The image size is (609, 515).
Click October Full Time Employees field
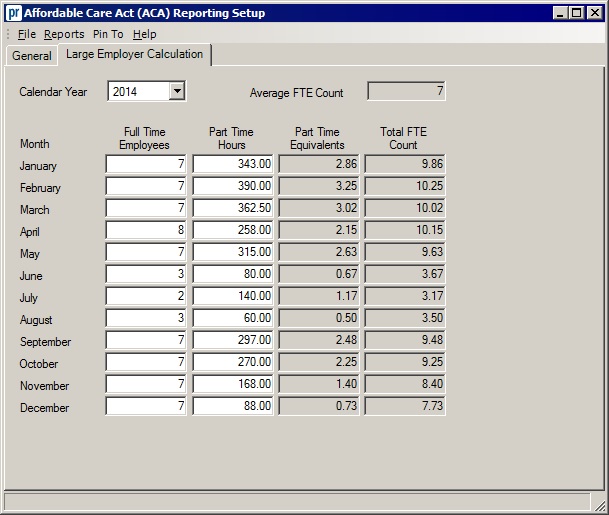146,362
